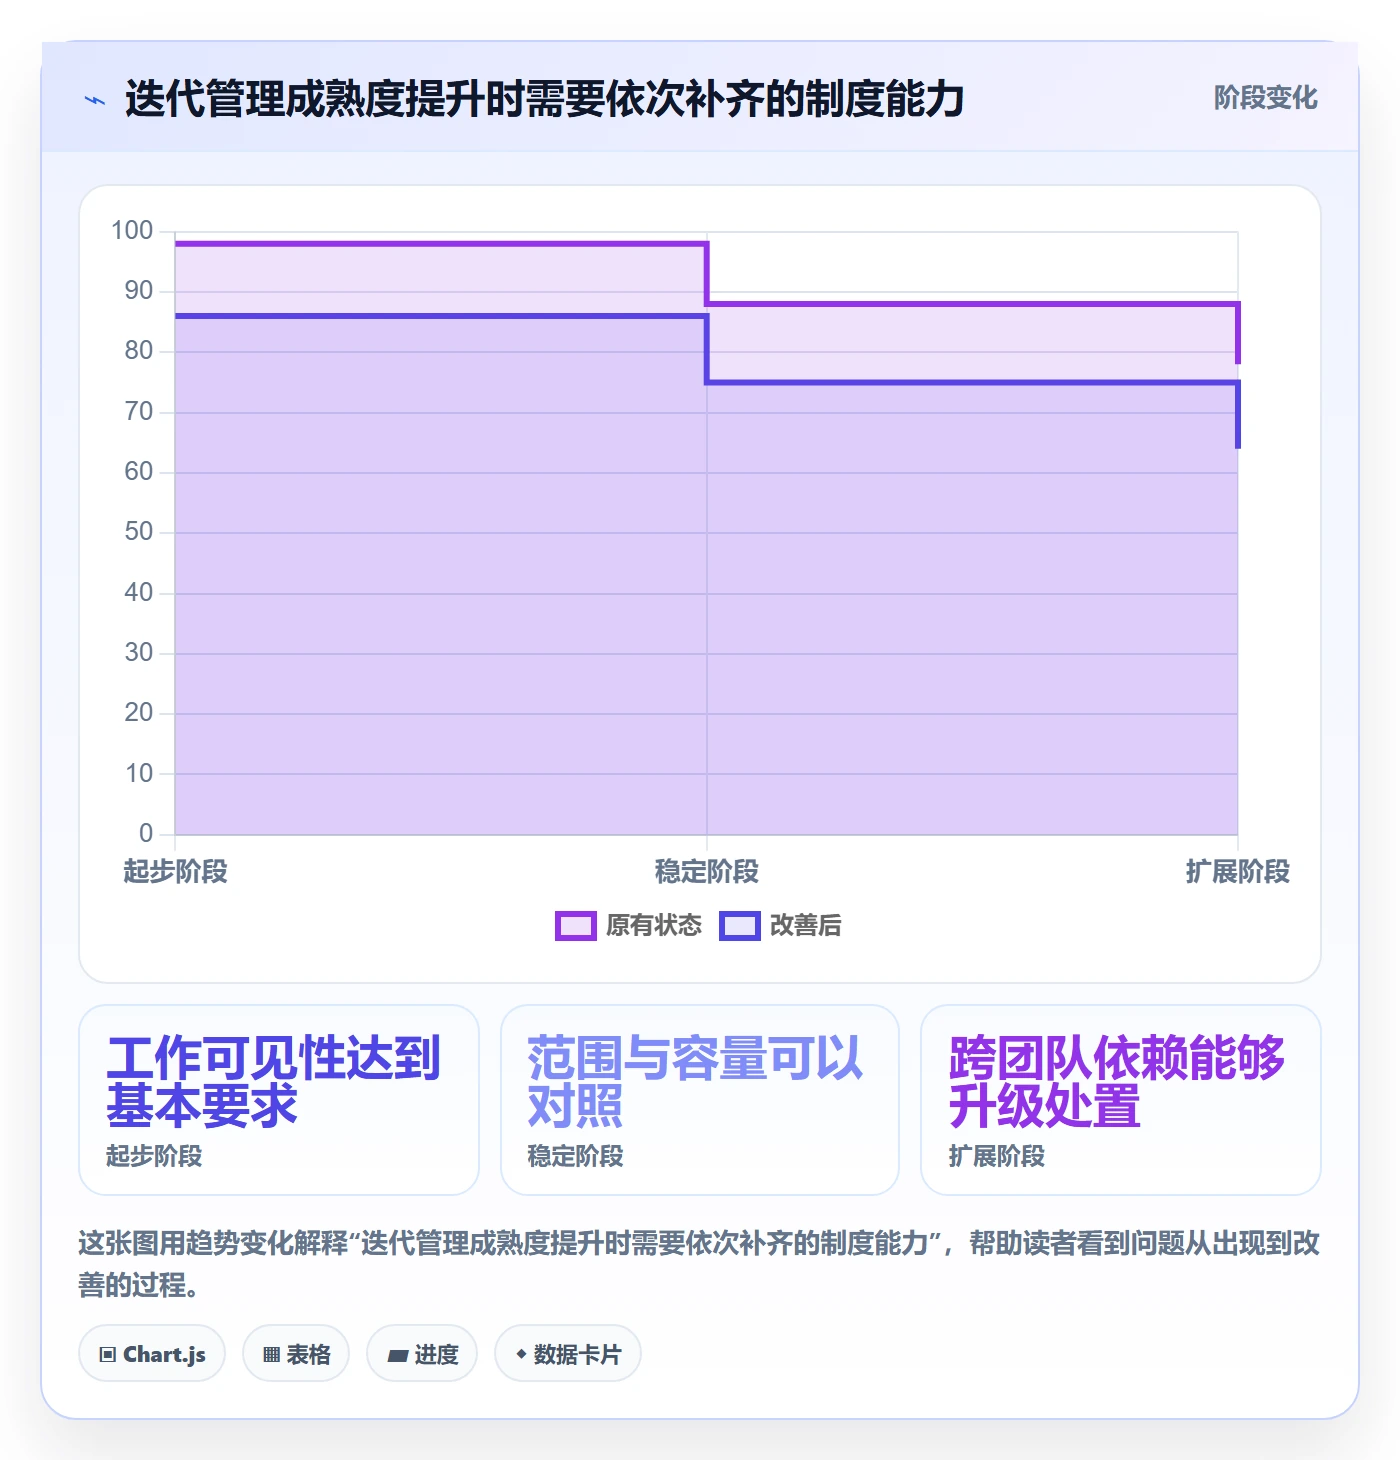Viewport: 1400px width, 1460px height.
Task: Click the 原有状态 legend label
Action: coord(654,926)
